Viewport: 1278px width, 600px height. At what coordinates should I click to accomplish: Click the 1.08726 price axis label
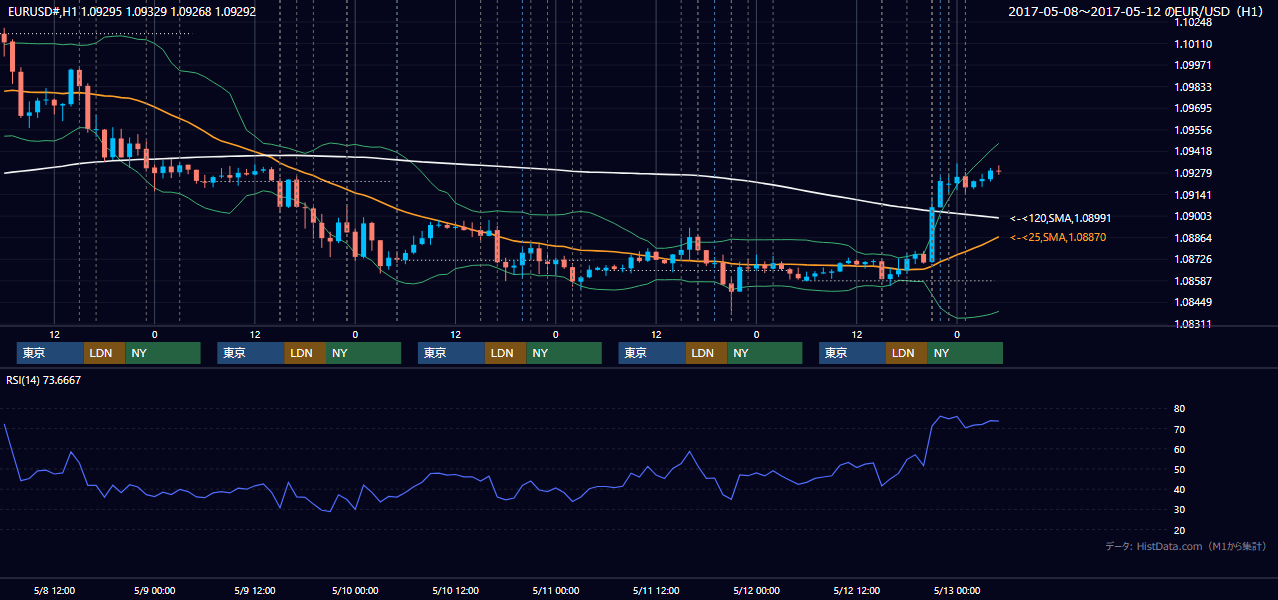pyautogui.click(x=1193, y=259)
